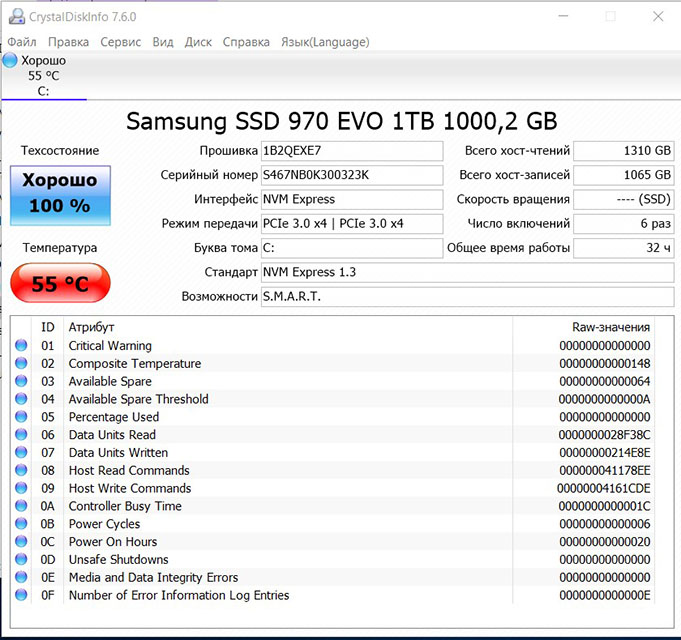Click the status orb for Available Spare Threshold
Screen dimensions: 681x640
(21, 399)
